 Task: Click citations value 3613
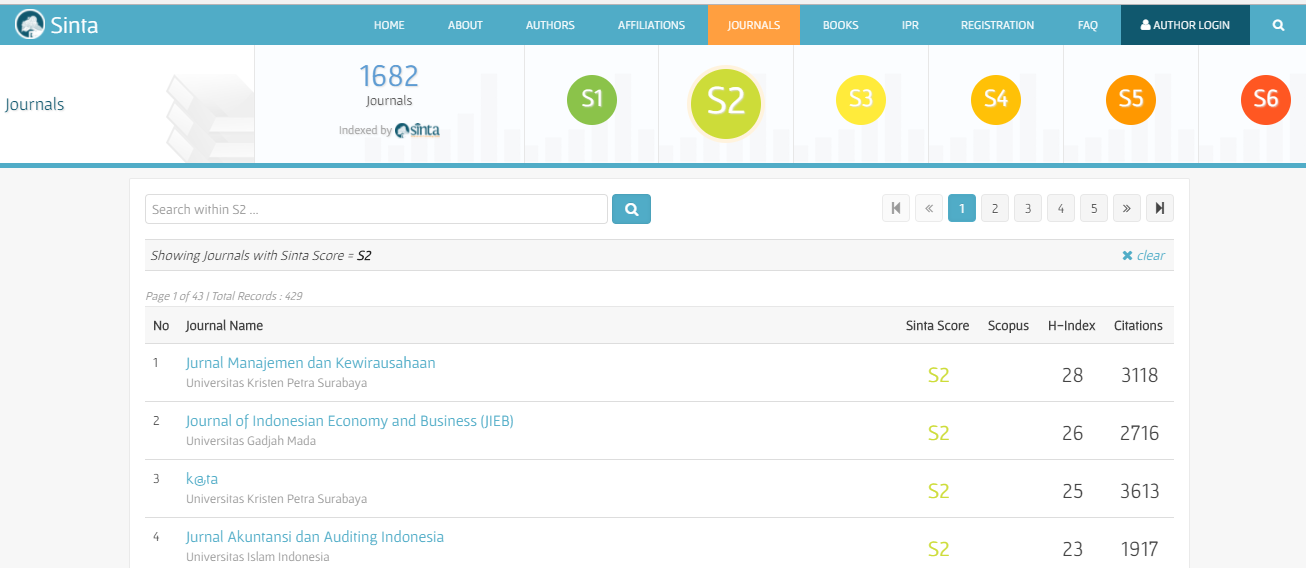pyautogui.click(x=1139, y=491)
